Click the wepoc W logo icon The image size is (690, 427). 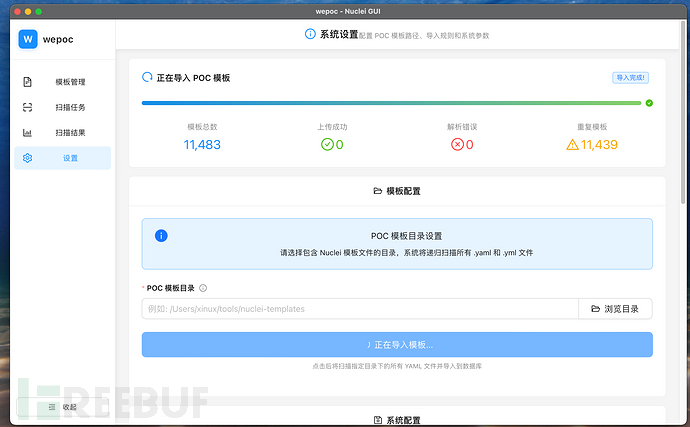28,39
